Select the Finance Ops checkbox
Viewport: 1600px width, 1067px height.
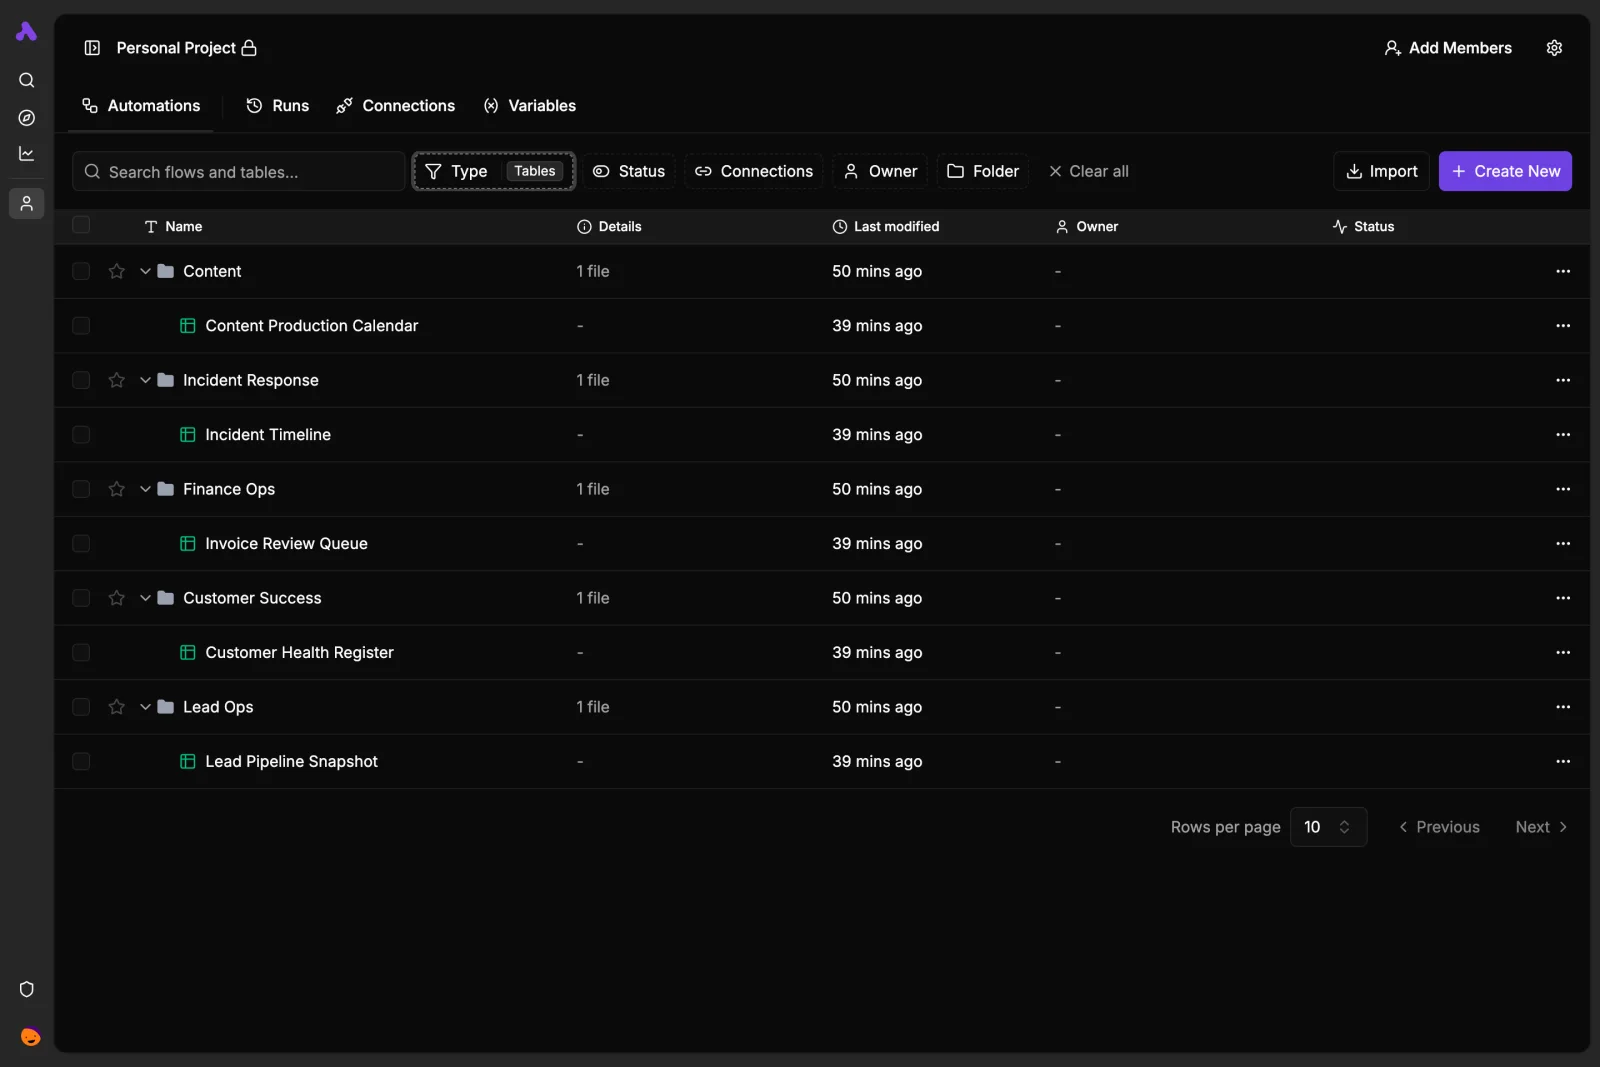pos(81,489)
